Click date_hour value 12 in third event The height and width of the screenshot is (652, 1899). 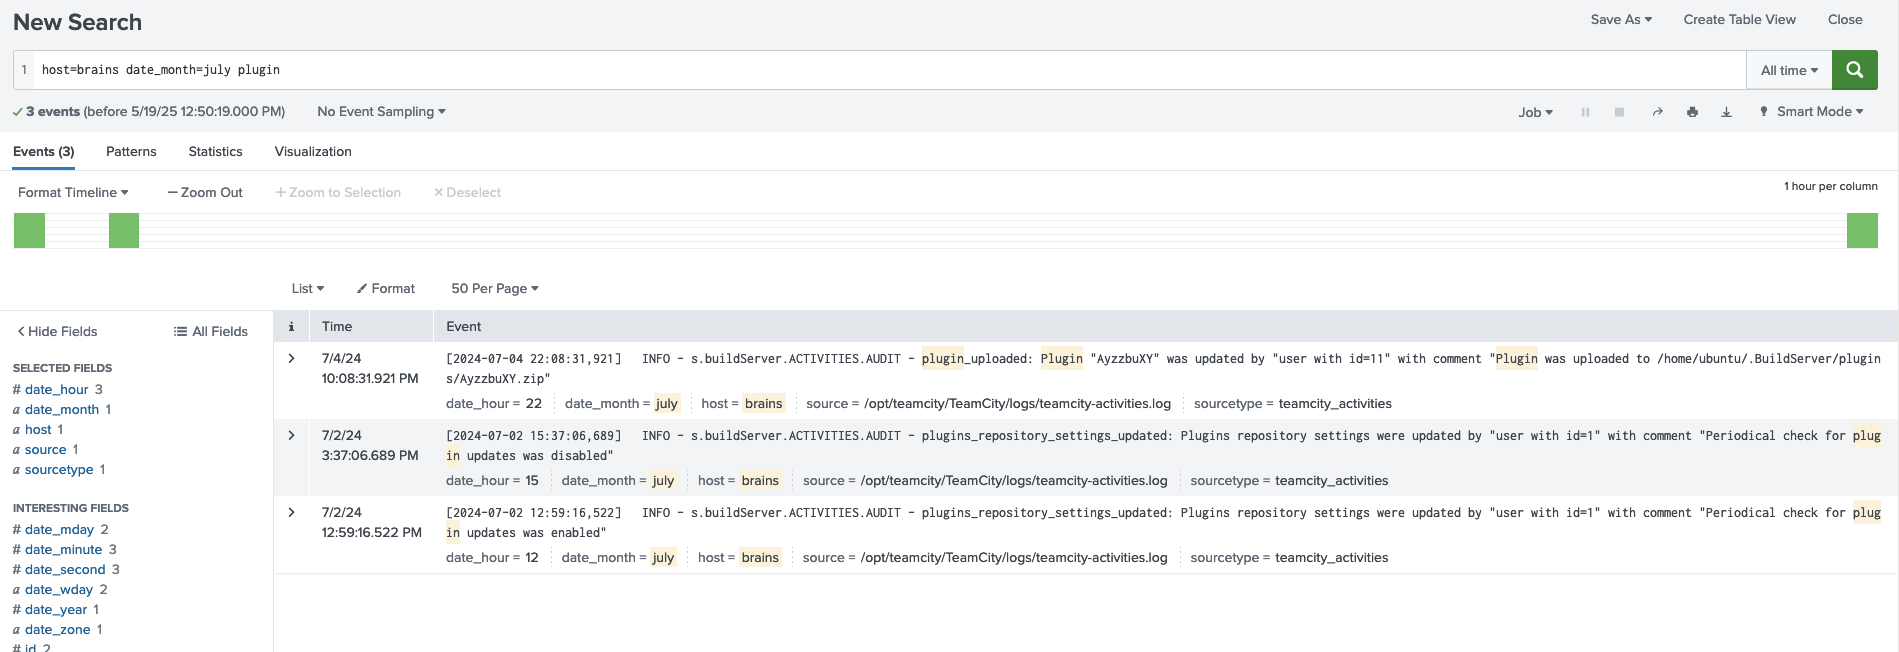click(x=532, y=558)
